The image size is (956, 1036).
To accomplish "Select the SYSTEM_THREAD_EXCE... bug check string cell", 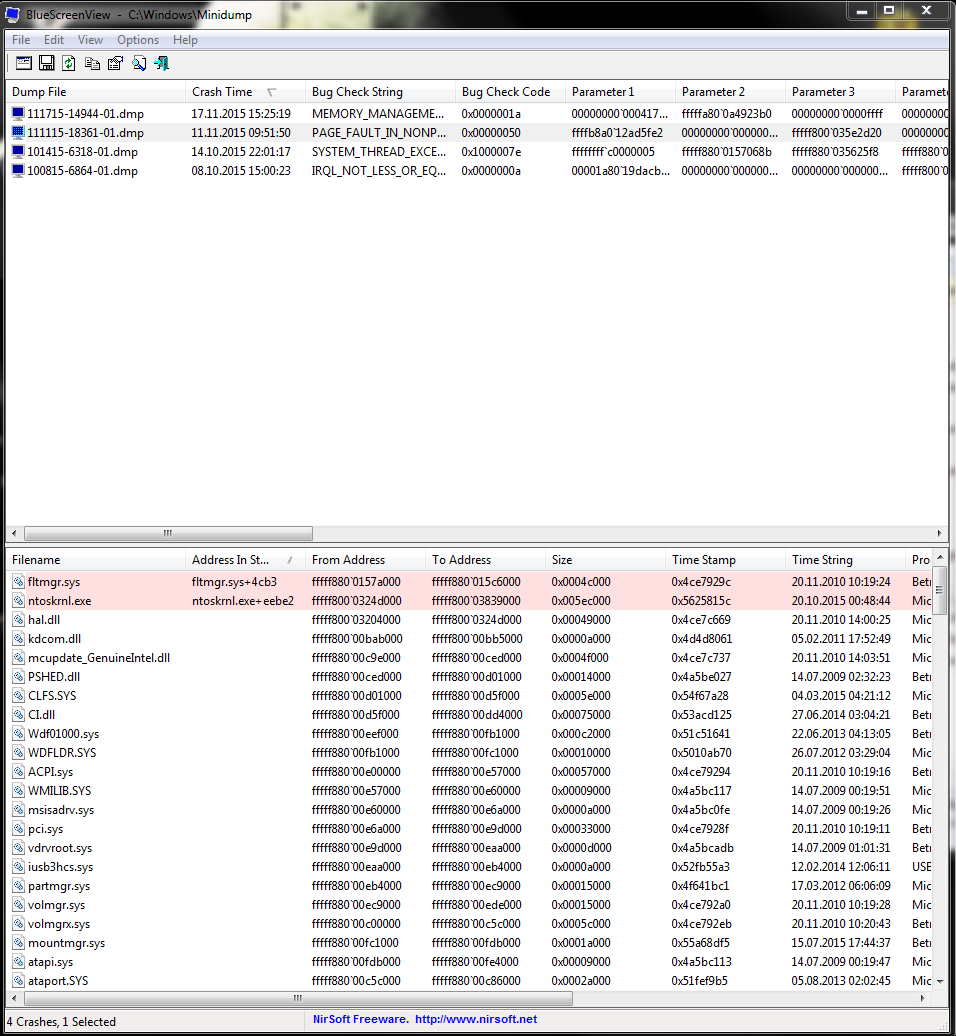I will [379, 152].
